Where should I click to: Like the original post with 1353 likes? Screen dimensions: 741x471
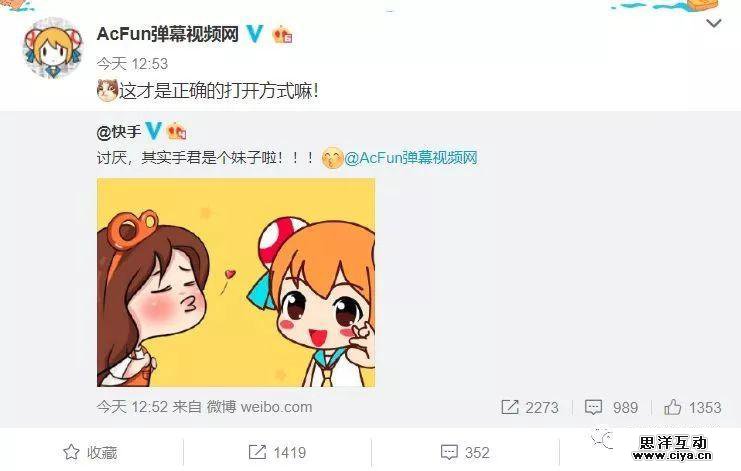pyautogui.click(x=692, y=407)
